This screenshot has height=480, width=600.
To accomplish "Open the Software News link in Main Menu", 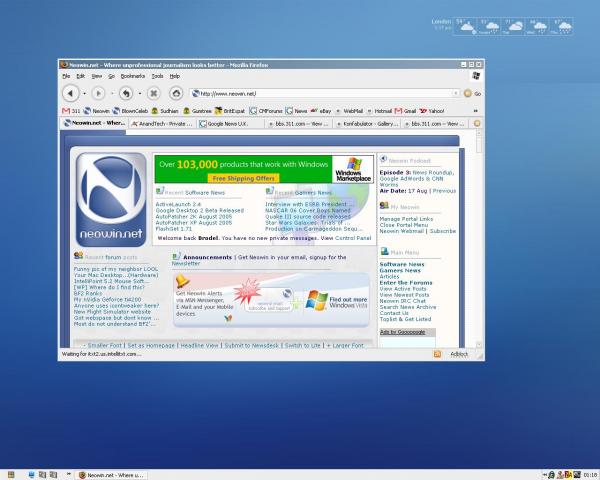I will [x=402, y=264].
